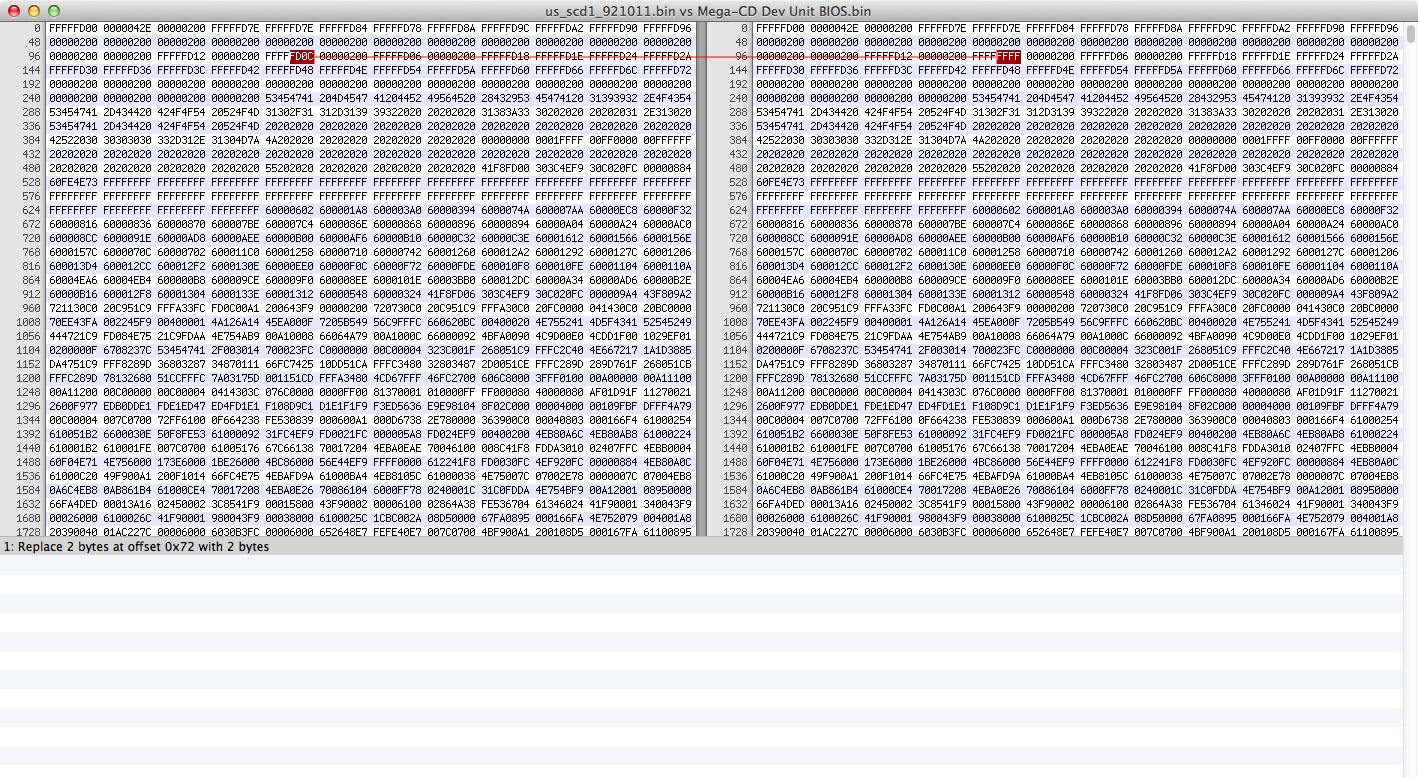Click 0200000F in row 1104 of the right pane

pyautogui.click(x=780, y=351)
